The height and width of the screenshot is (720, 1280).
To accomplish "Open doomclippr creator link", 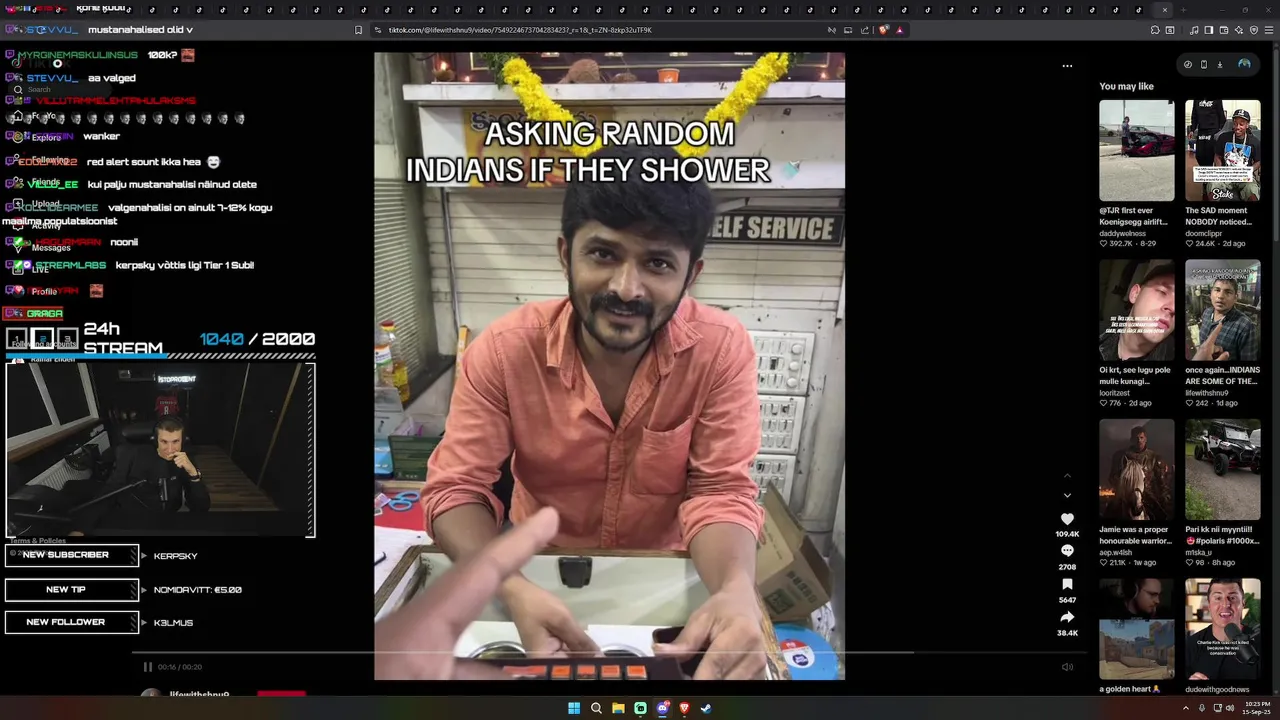I will [x=1206, y=233].
